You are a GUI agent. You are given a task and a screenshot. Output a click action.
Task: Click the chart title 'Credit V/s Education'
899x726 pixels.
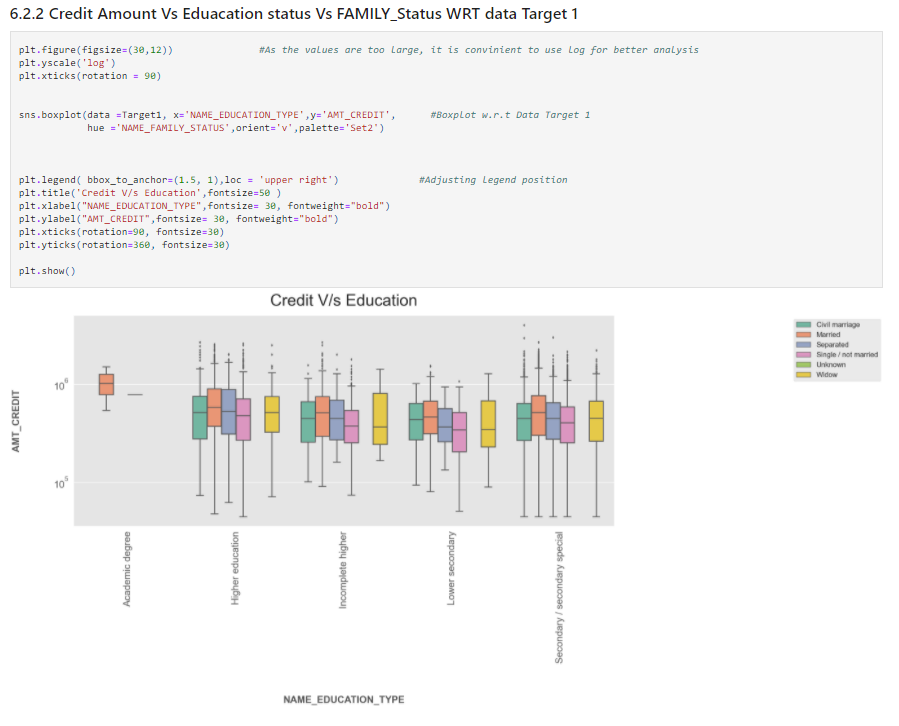pyautogui.click(x=343, y=300)
